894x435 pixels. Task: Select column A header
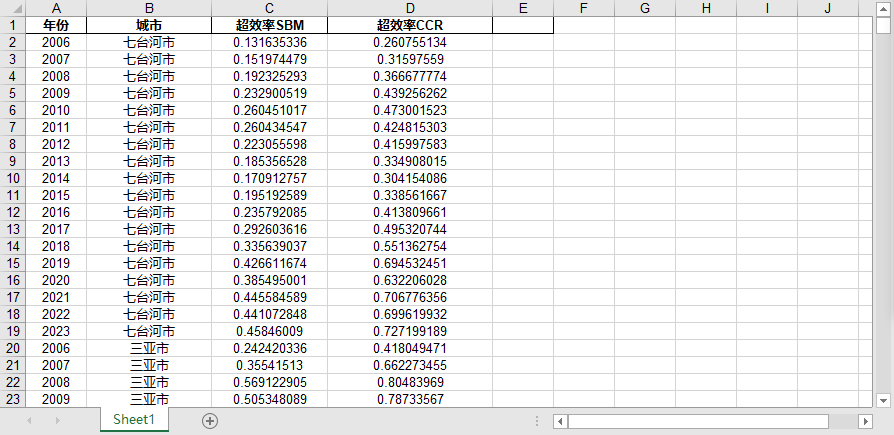56,8
